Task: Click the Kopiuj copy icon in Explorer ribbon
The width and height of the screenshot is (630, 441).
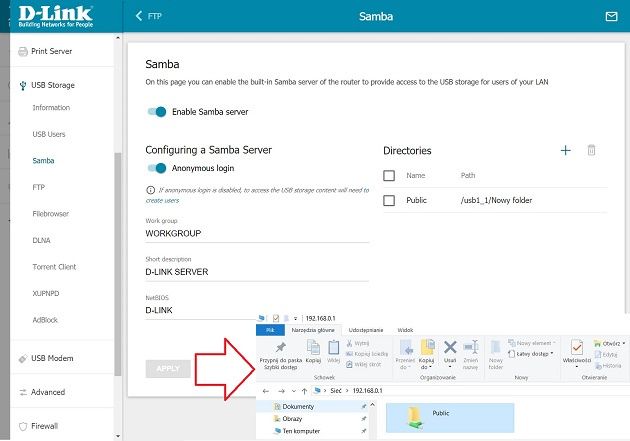Action: coord(313,347)
